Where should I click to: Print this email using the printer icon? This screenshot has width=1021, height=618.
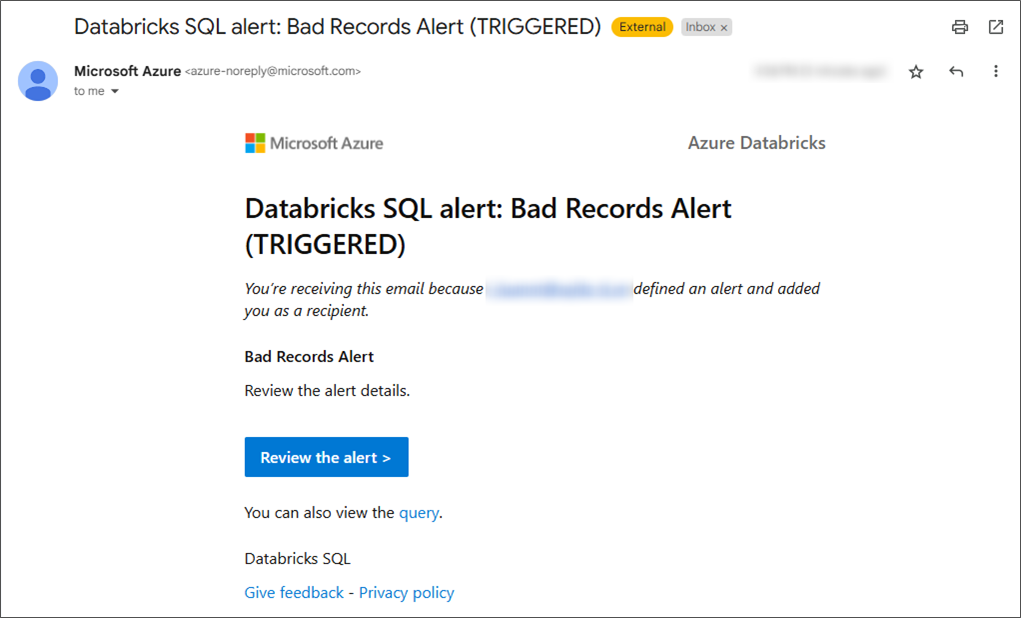pyautogui.click(x=960, y=27)
